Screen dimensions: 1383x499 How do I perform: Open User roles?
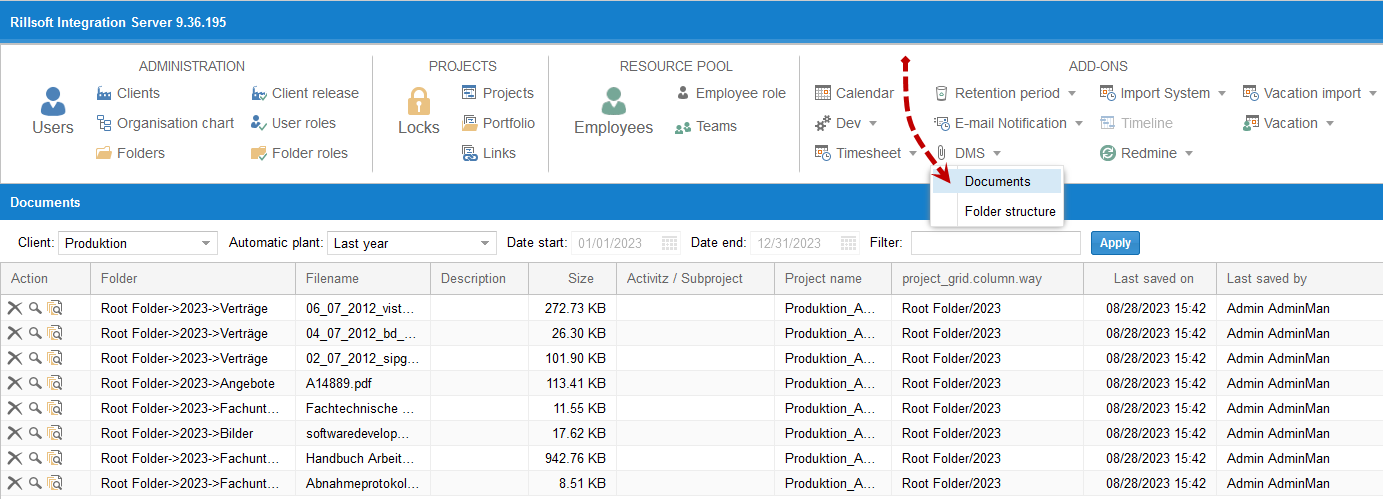pos(293,123)
